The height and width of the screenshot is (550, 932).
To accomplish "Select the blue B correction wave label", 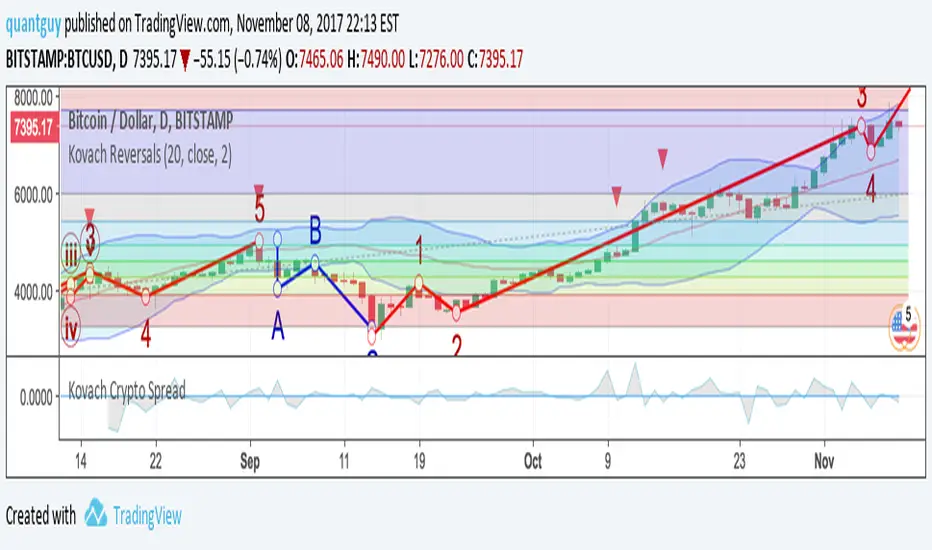I will pos(315,230).
